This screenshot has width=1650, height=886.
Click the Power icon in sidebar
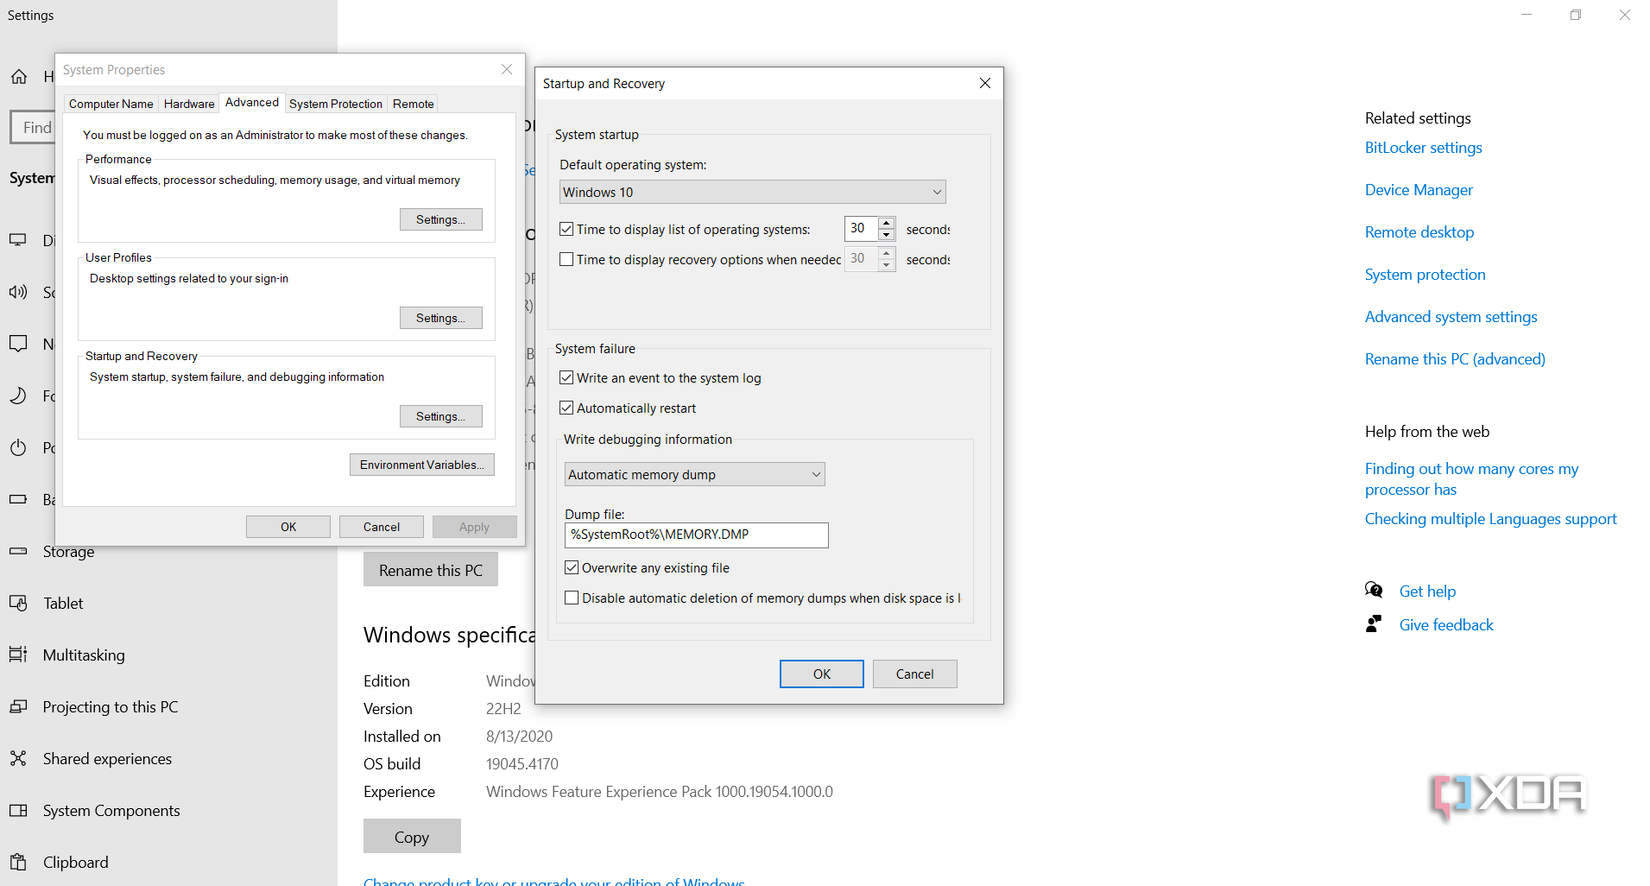[x=18, y=448]
